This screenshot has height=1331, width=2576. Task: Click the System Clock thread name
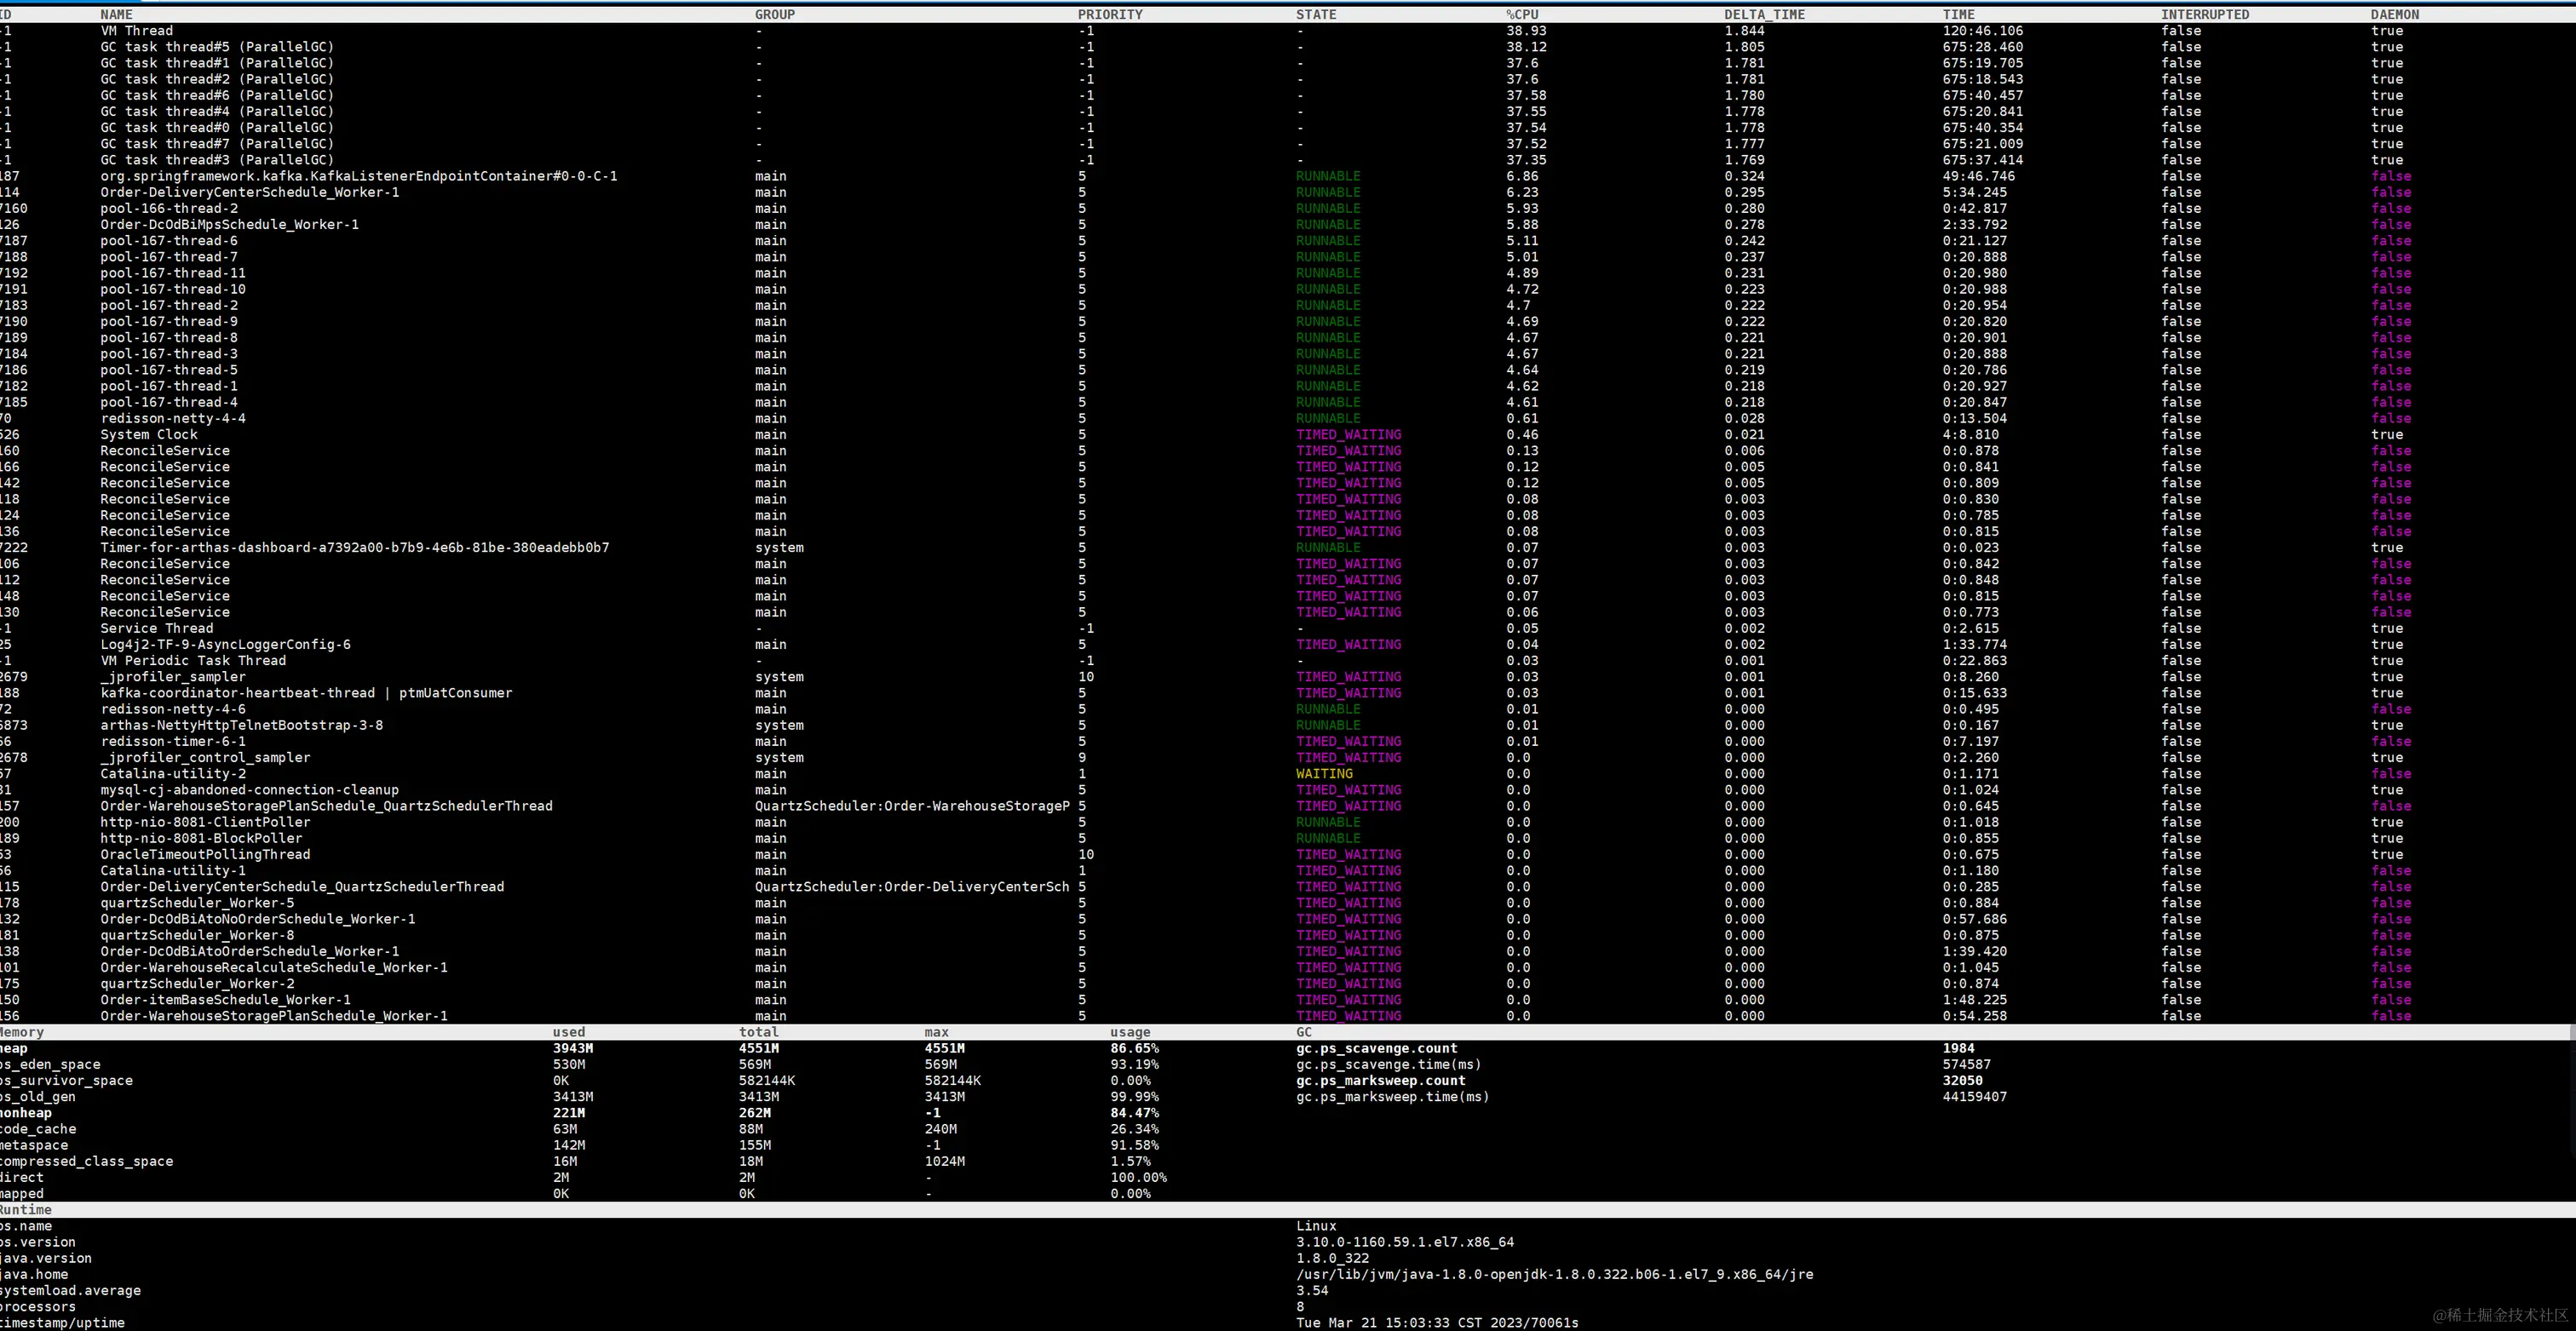click(x=148, y=434)
